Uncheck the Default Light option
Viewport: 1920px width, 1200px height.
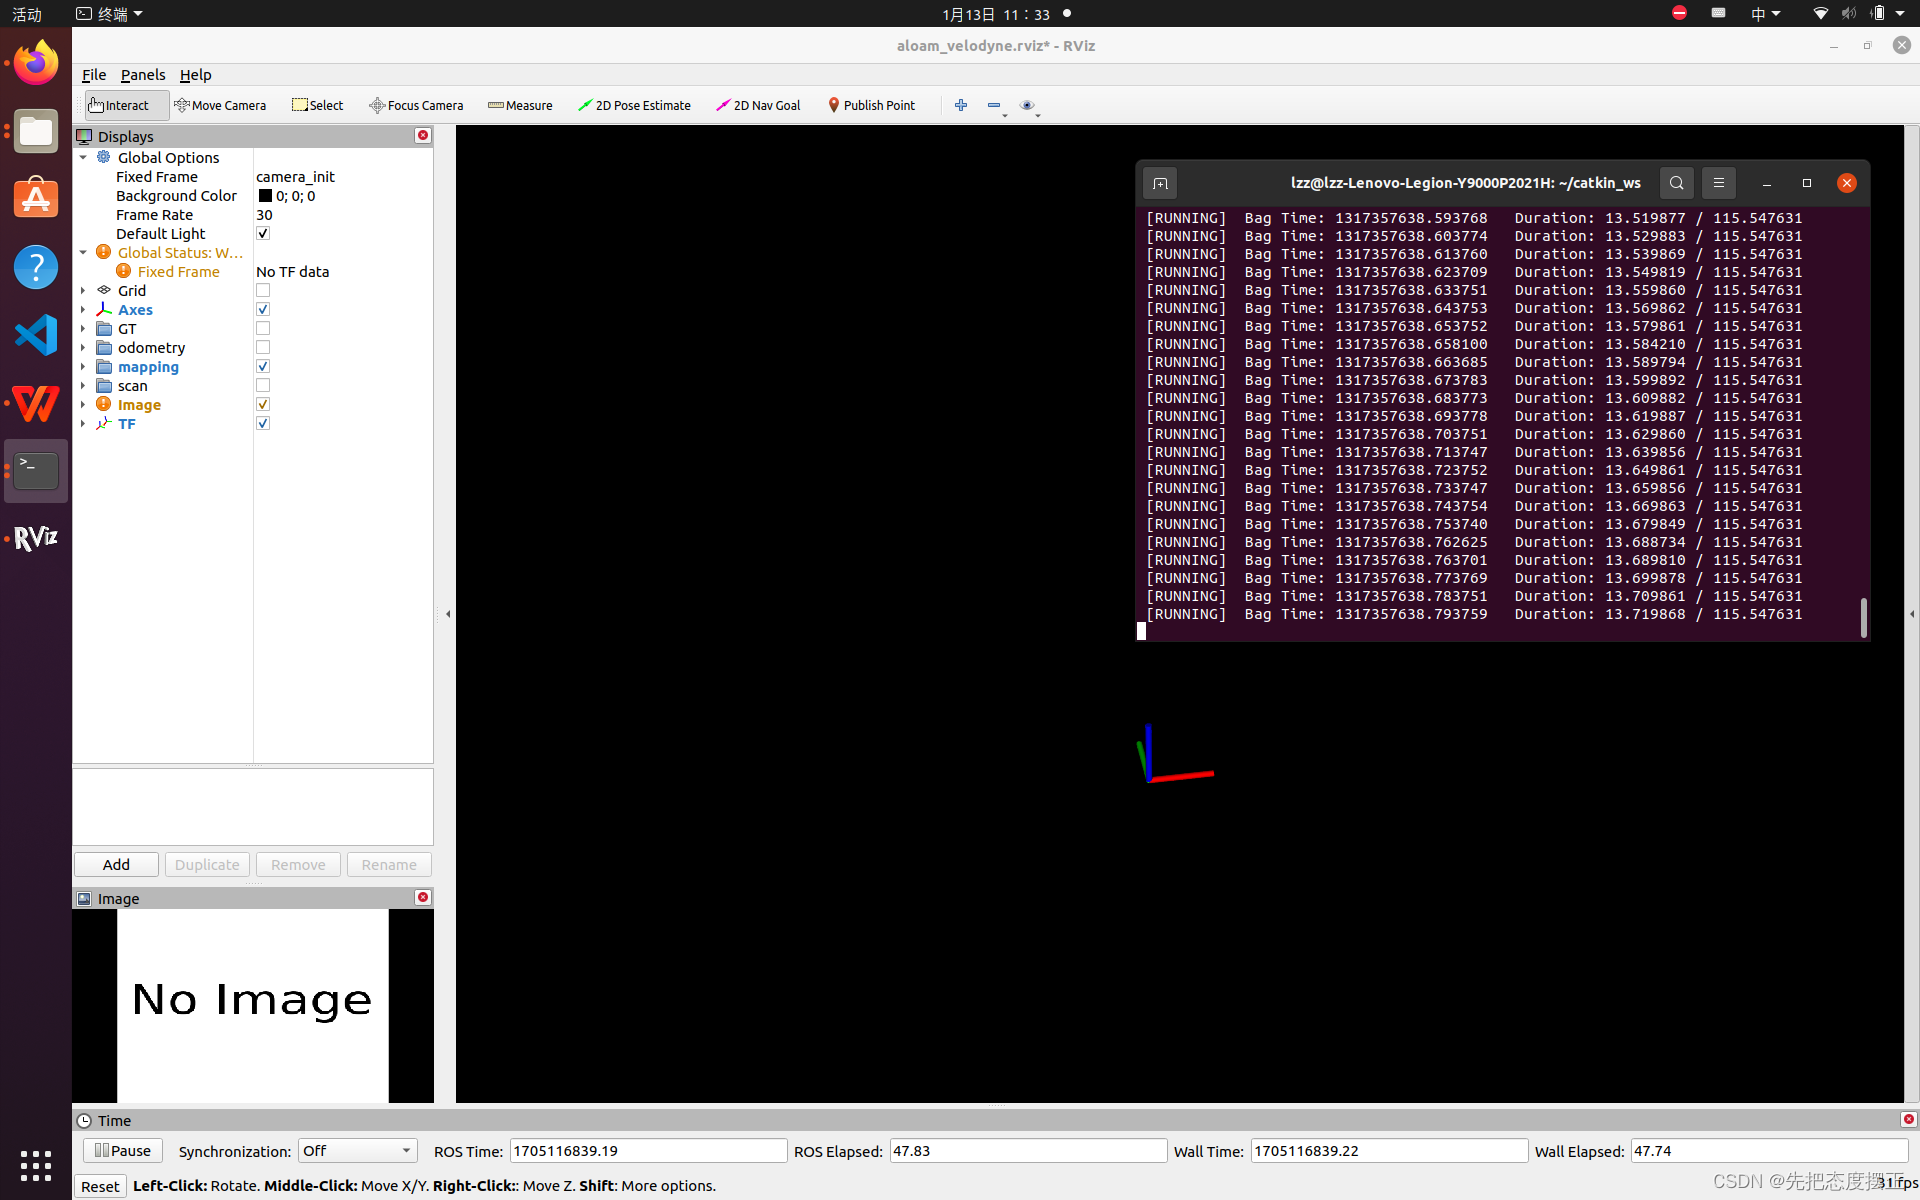pos(263,234)
